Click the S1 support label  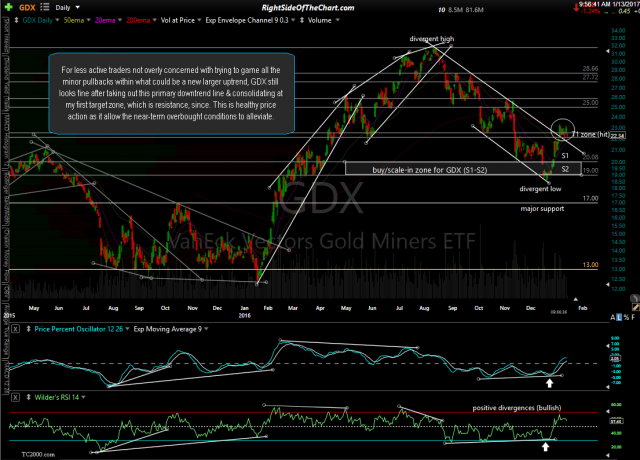(565, 156)
